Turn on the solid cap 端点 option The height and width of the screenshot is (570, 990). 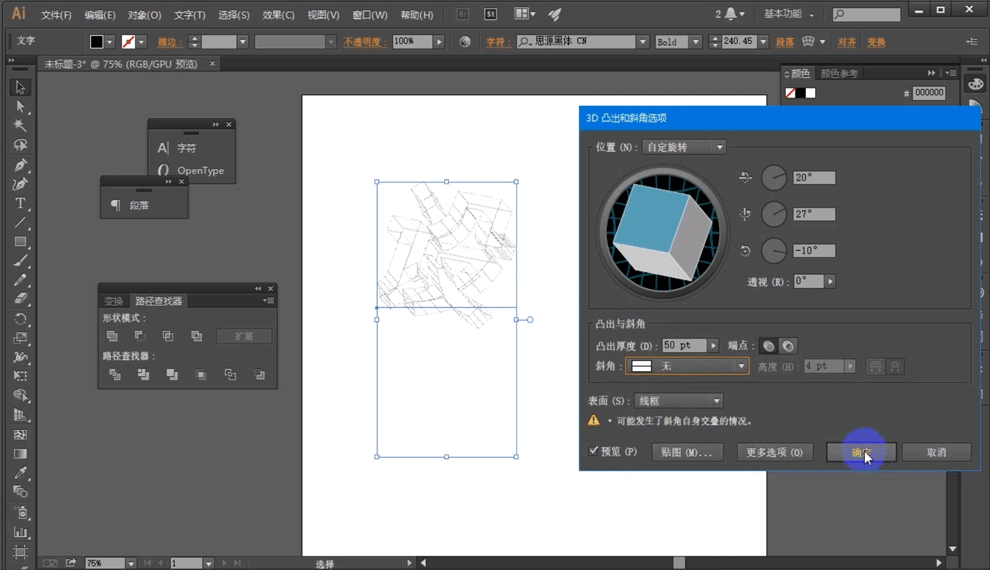(768, 346)
